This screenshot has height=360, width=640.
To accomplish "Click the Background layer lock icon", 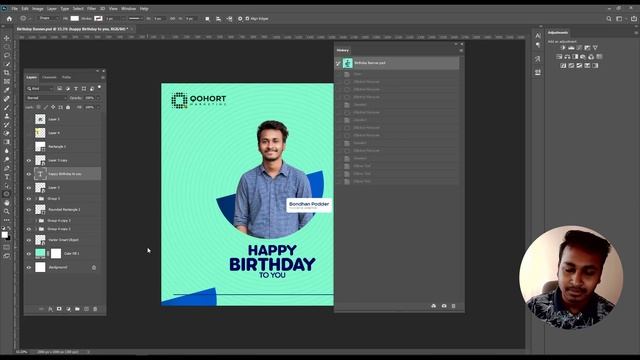I will coord(94,268).
